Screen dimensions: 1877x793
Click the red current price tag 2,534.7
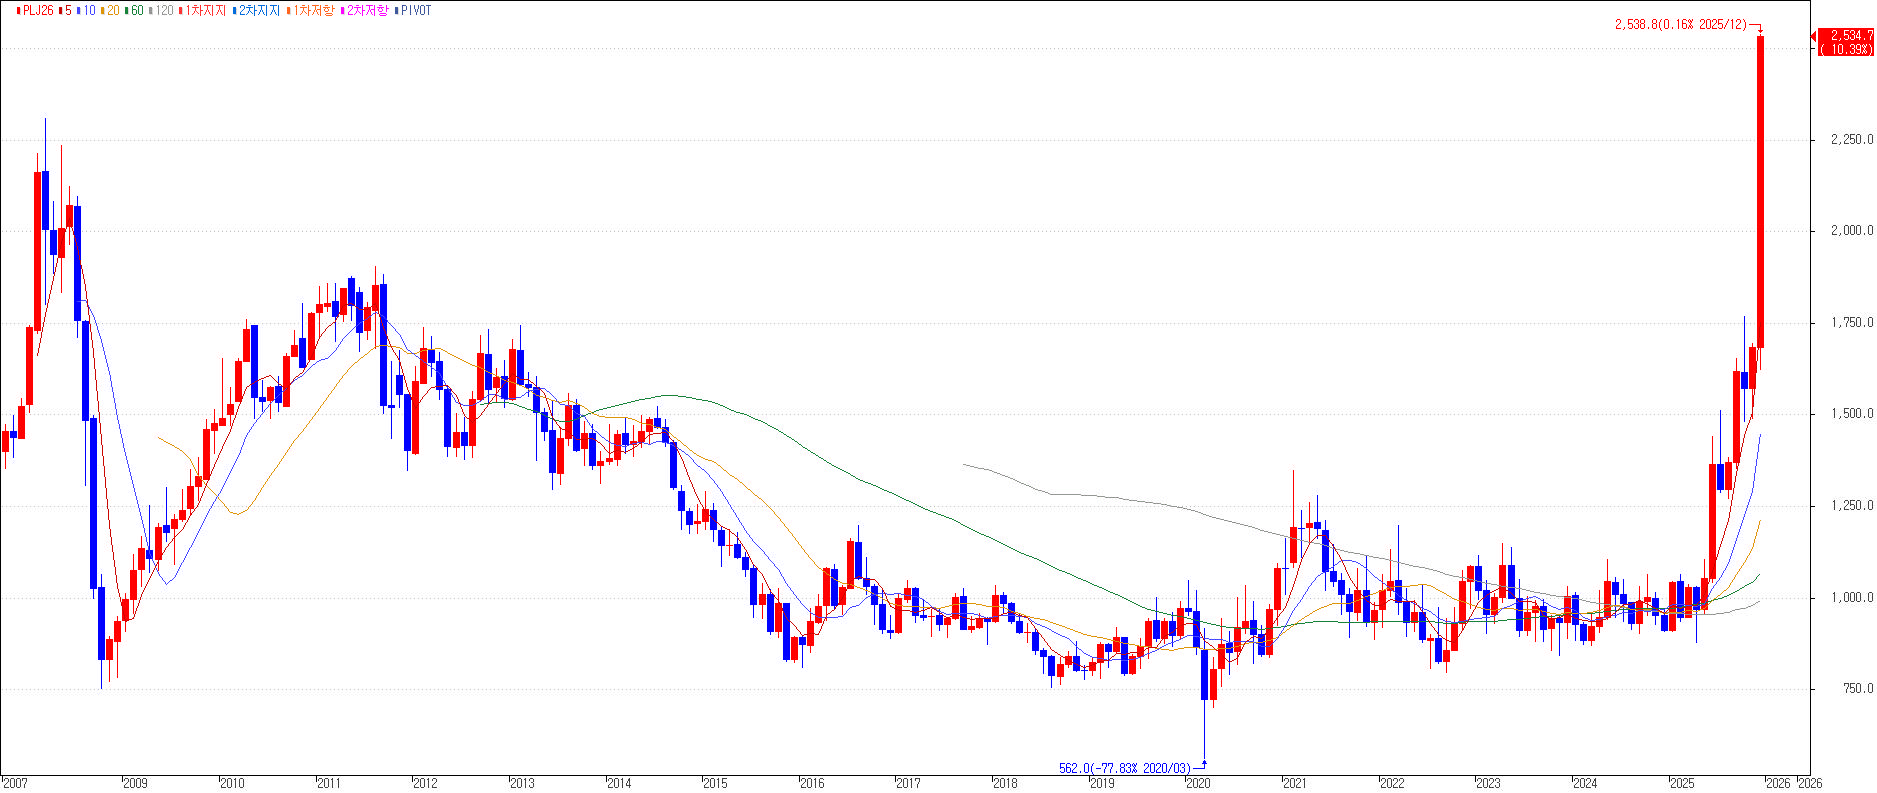1845,42
